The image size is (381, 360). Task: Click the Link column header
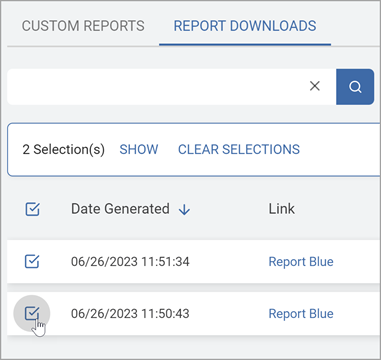point(282,209)
